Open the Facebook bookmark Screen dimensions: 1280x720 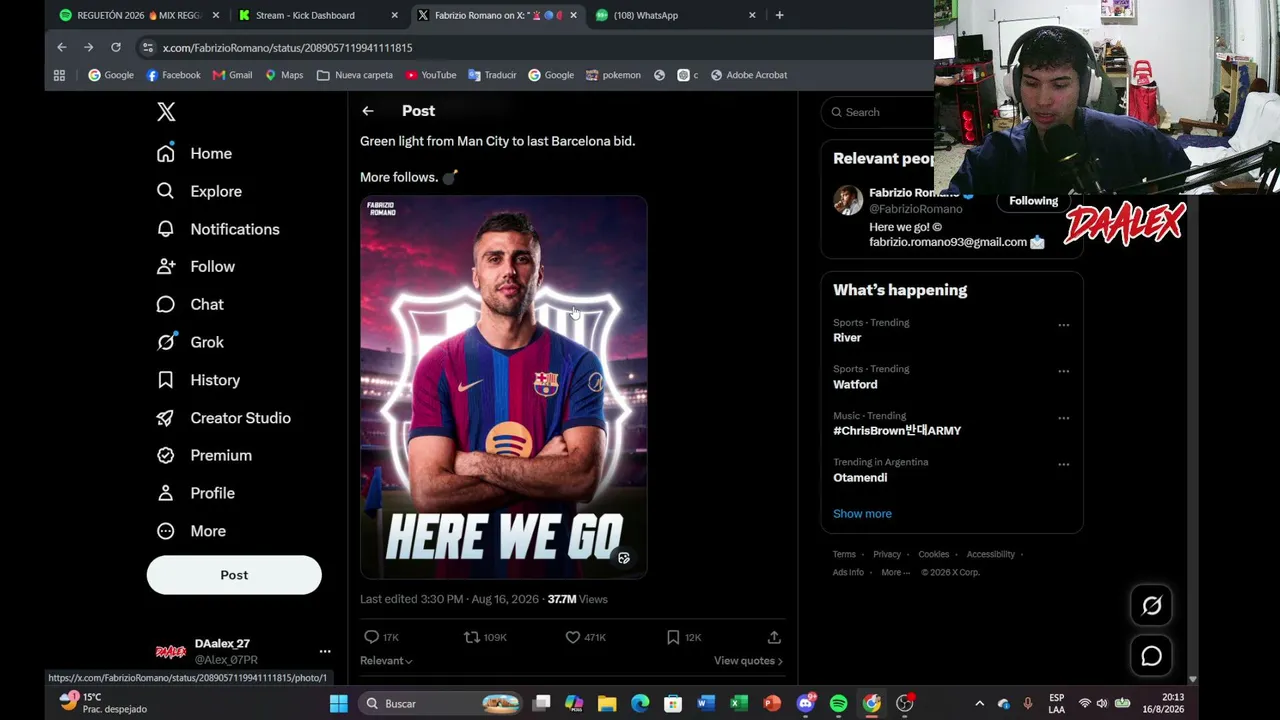(x=173, y=75)
